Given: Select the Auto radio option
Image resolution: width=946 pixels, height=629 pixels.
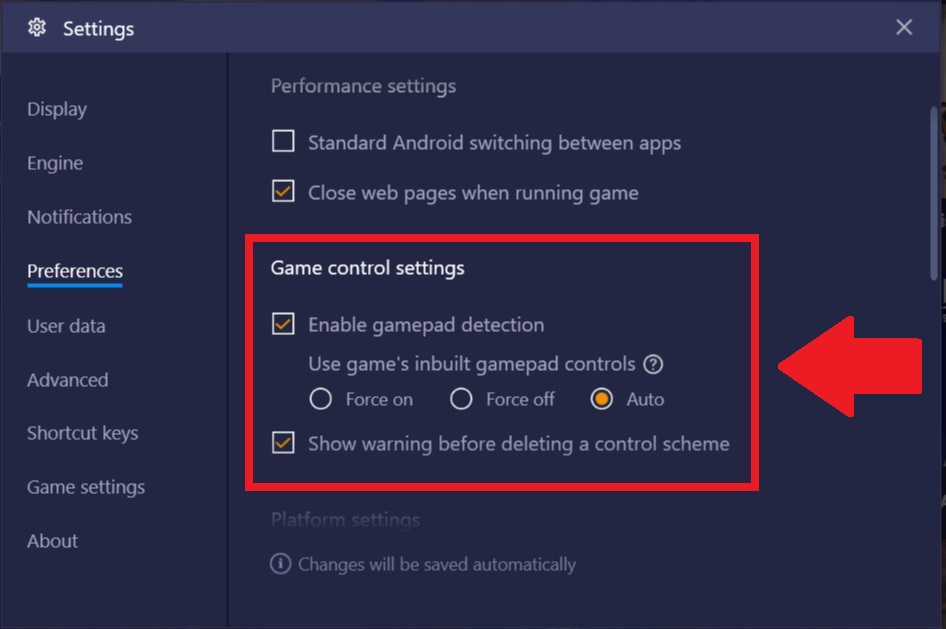Looking at the screenshot, I should pyautogui.click(x=602, y=399).
